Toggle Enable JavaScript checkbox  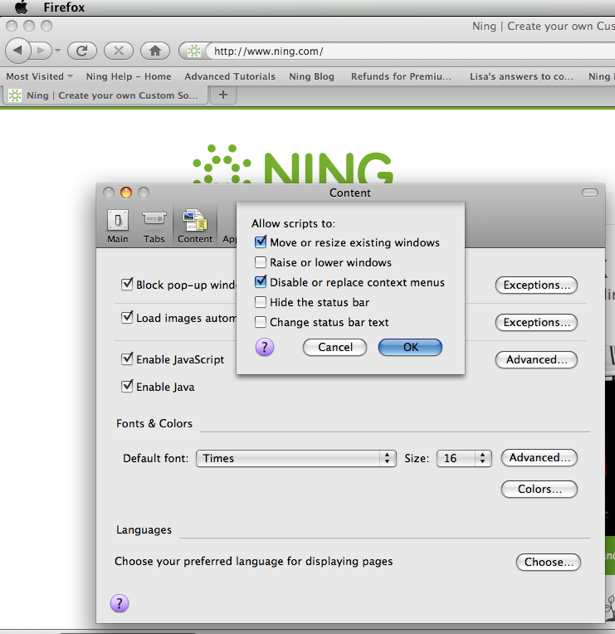point(127,359)
